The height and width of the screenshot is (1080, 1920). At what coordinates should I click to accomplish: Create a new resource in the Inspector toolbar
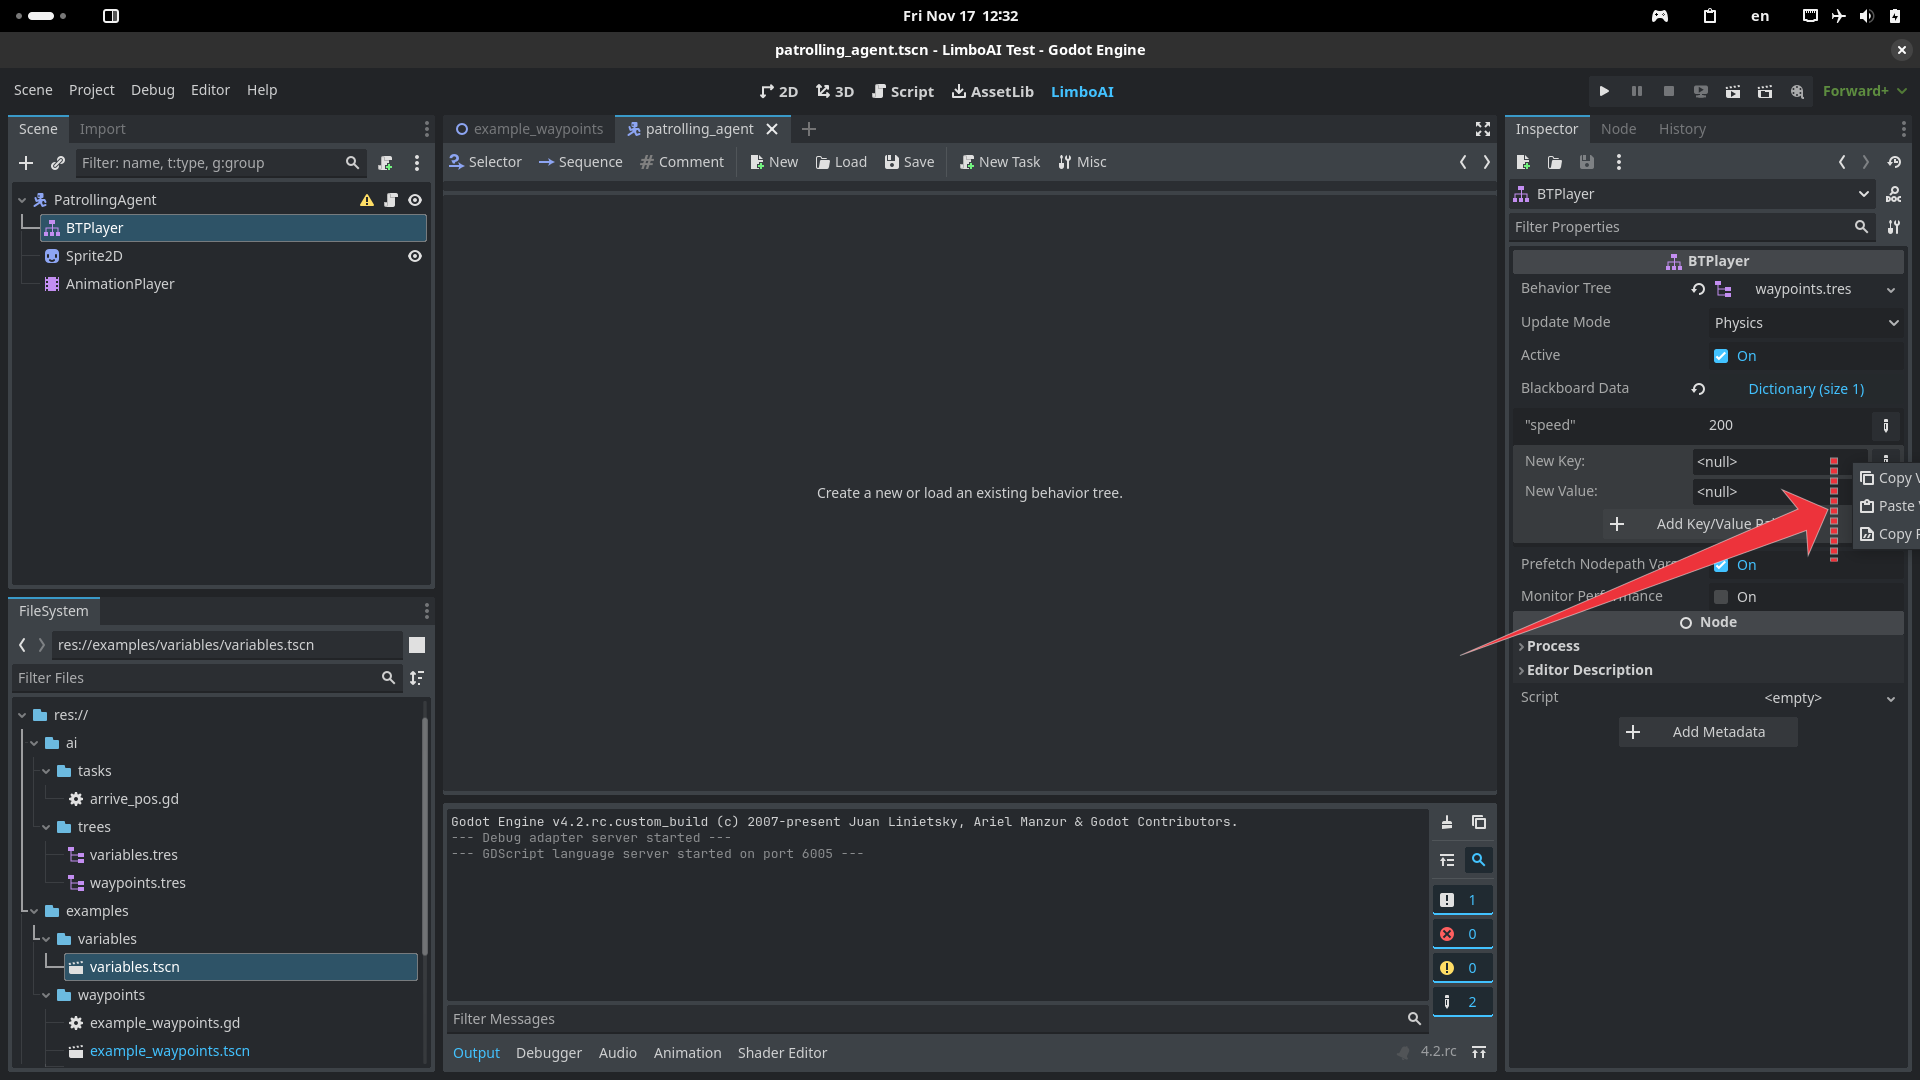(x=1523, y=162)
